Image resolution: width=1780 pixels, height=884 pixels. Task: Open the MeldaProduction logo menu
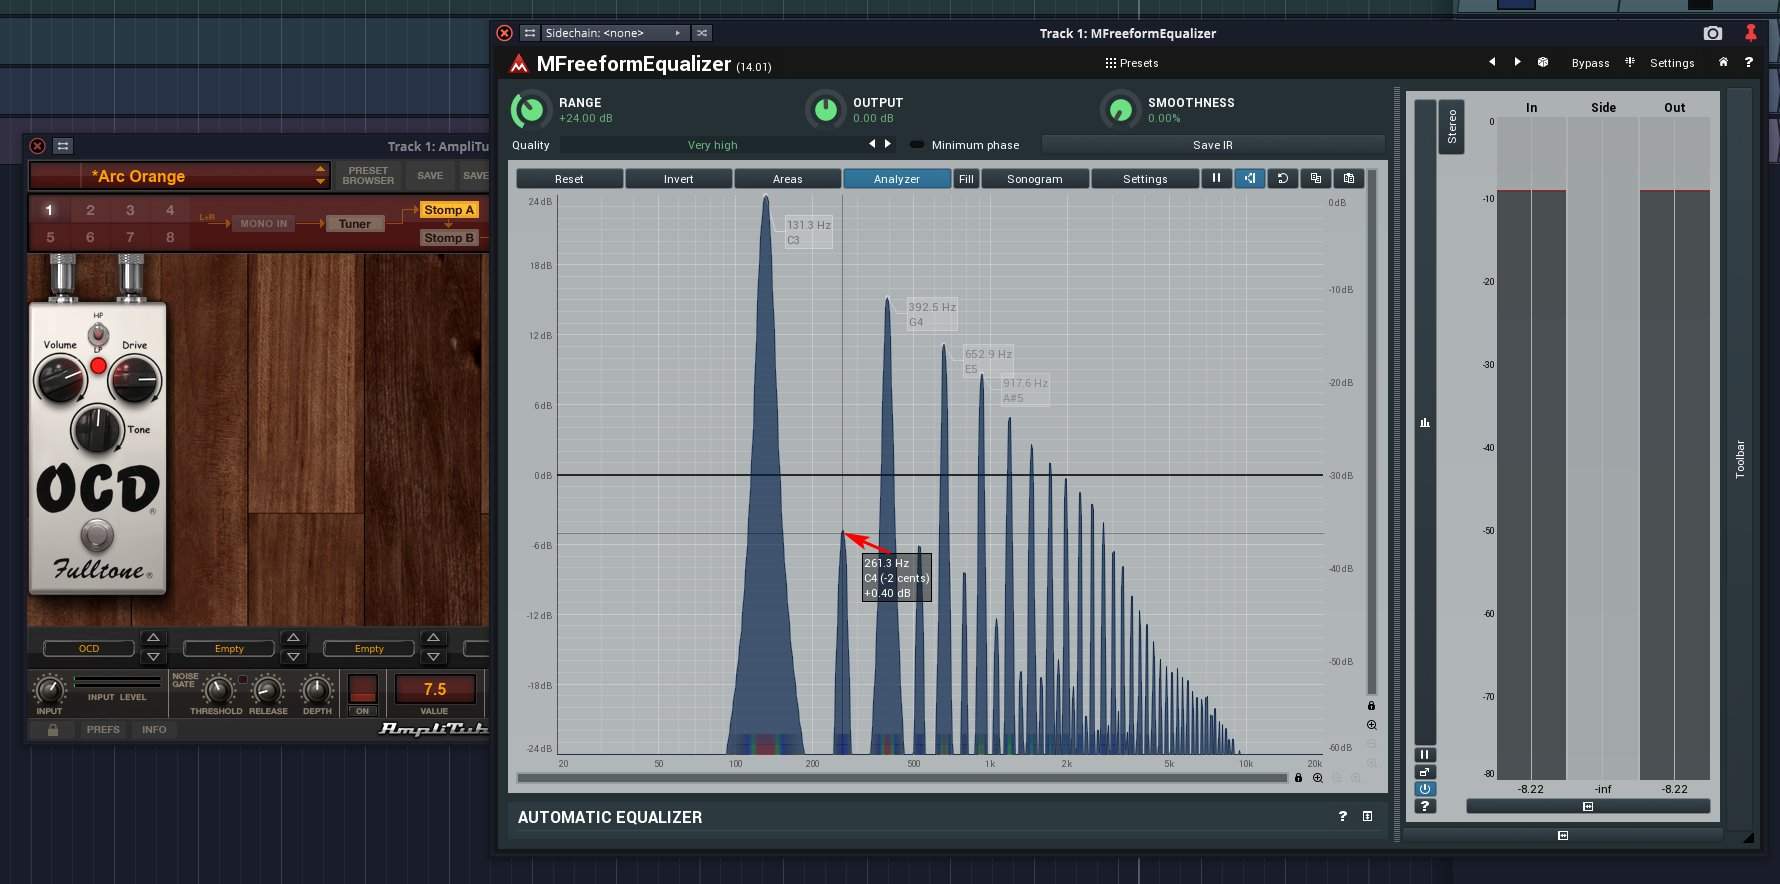(x=518, y=64)
